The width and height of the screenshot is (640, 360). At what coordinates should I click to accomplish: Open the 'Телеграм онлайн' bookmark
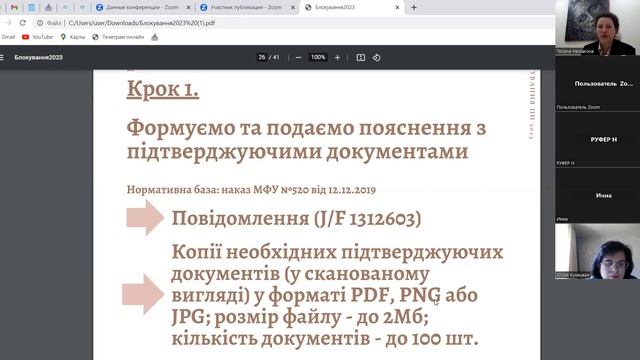click(x=118, y=37)
